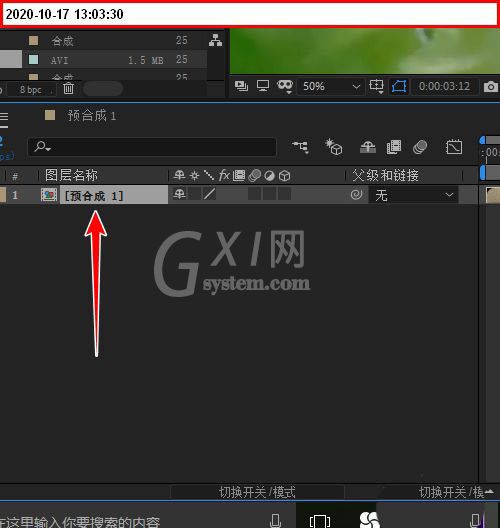
Task: Click the 图层名称 column header
Action: 71,175
